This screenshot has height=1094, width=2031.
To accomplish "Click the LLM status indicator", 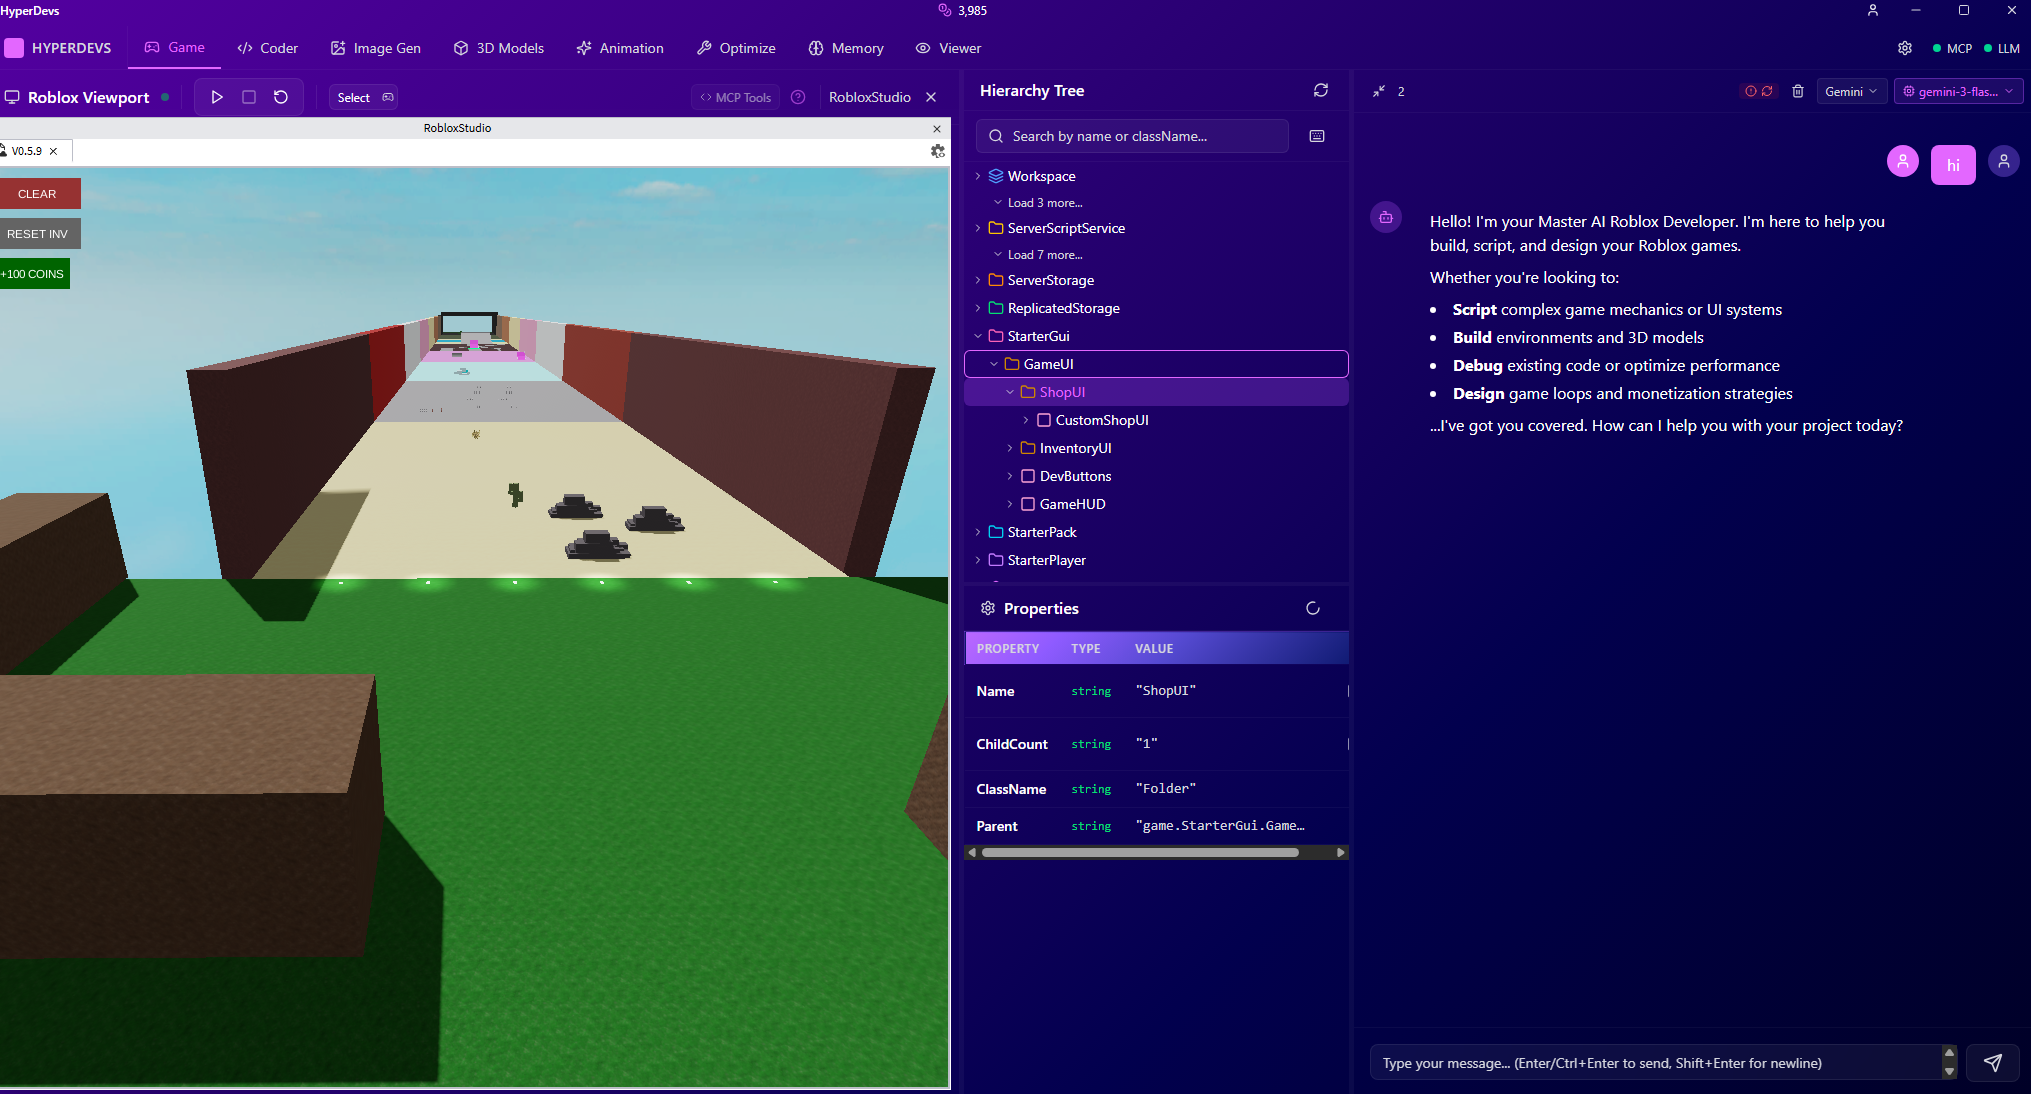I will point(2002,48).
